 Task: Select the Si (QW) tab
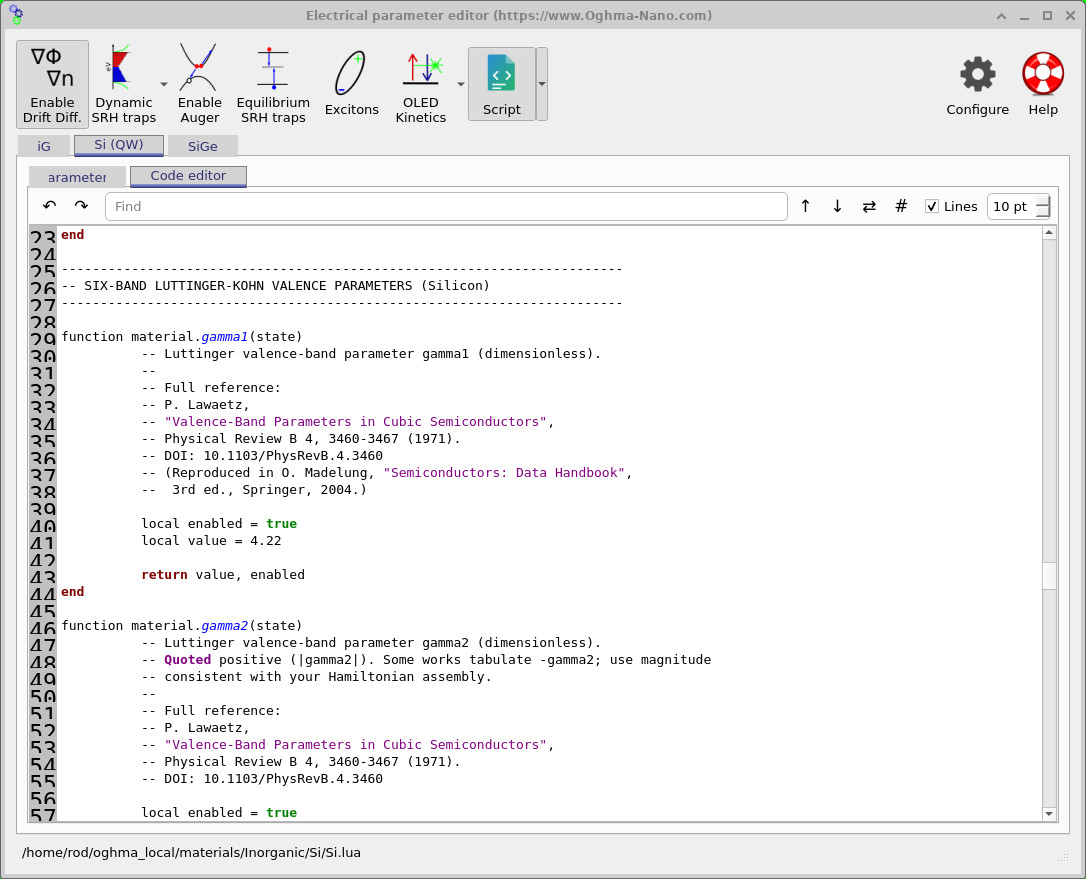click(118, 145)
